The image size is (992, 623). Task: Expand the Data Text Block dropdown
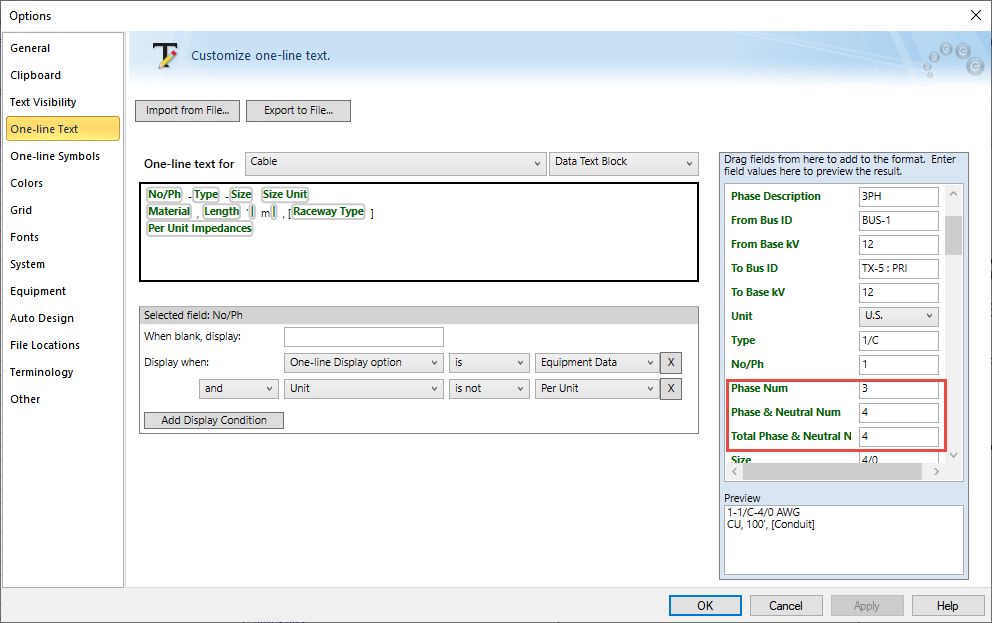[x=623, y=163]
